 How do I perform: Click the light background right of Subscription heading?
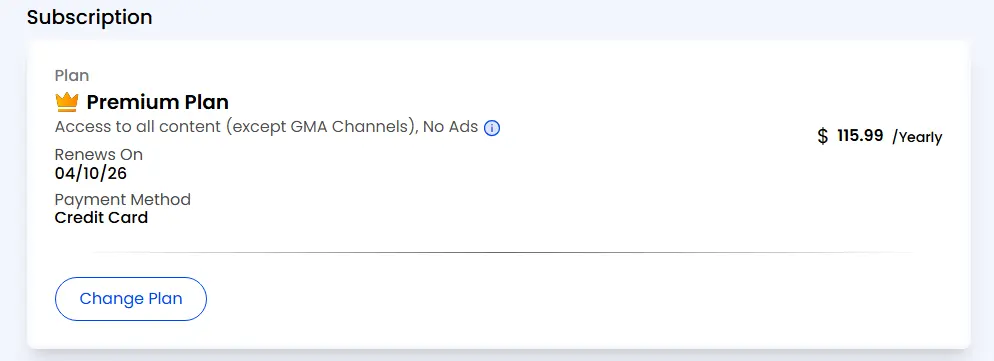571,17
